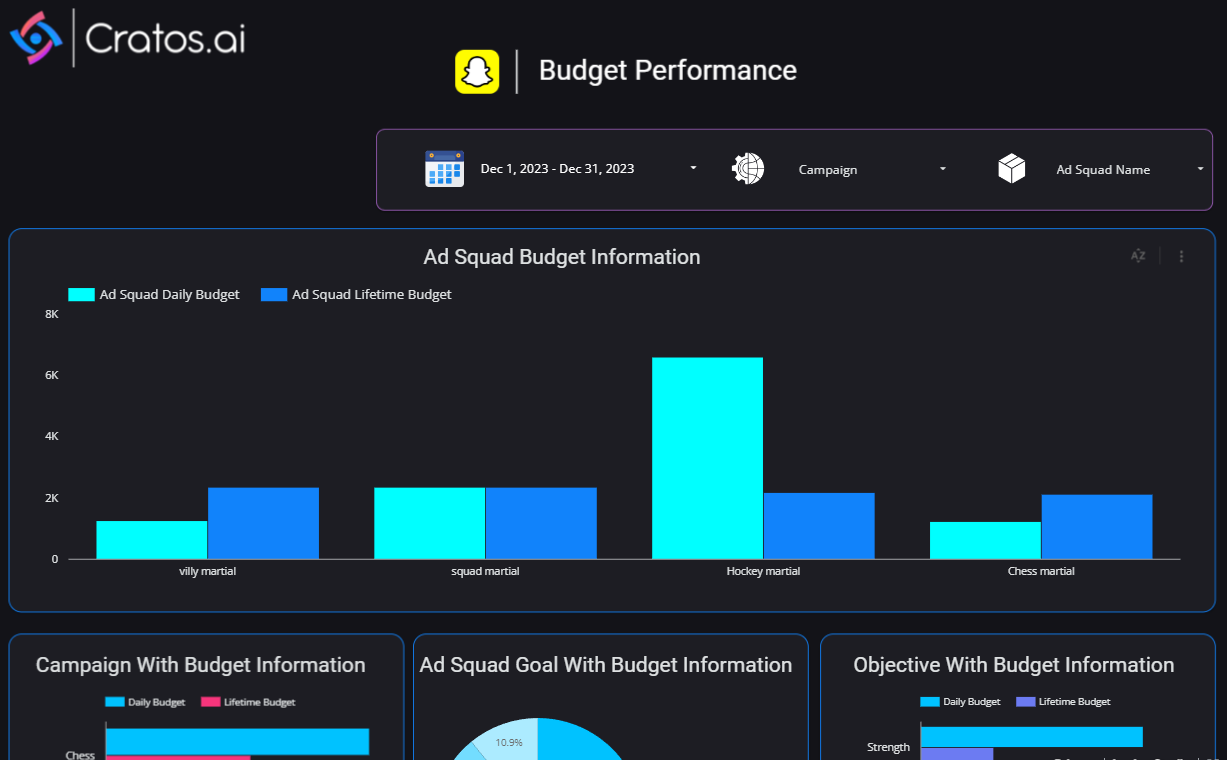This screenshot has width=1227, height=760.
Task: Open the A-Z sort option on the Ad Squad chart
Action: click(x=1138, y=256)
